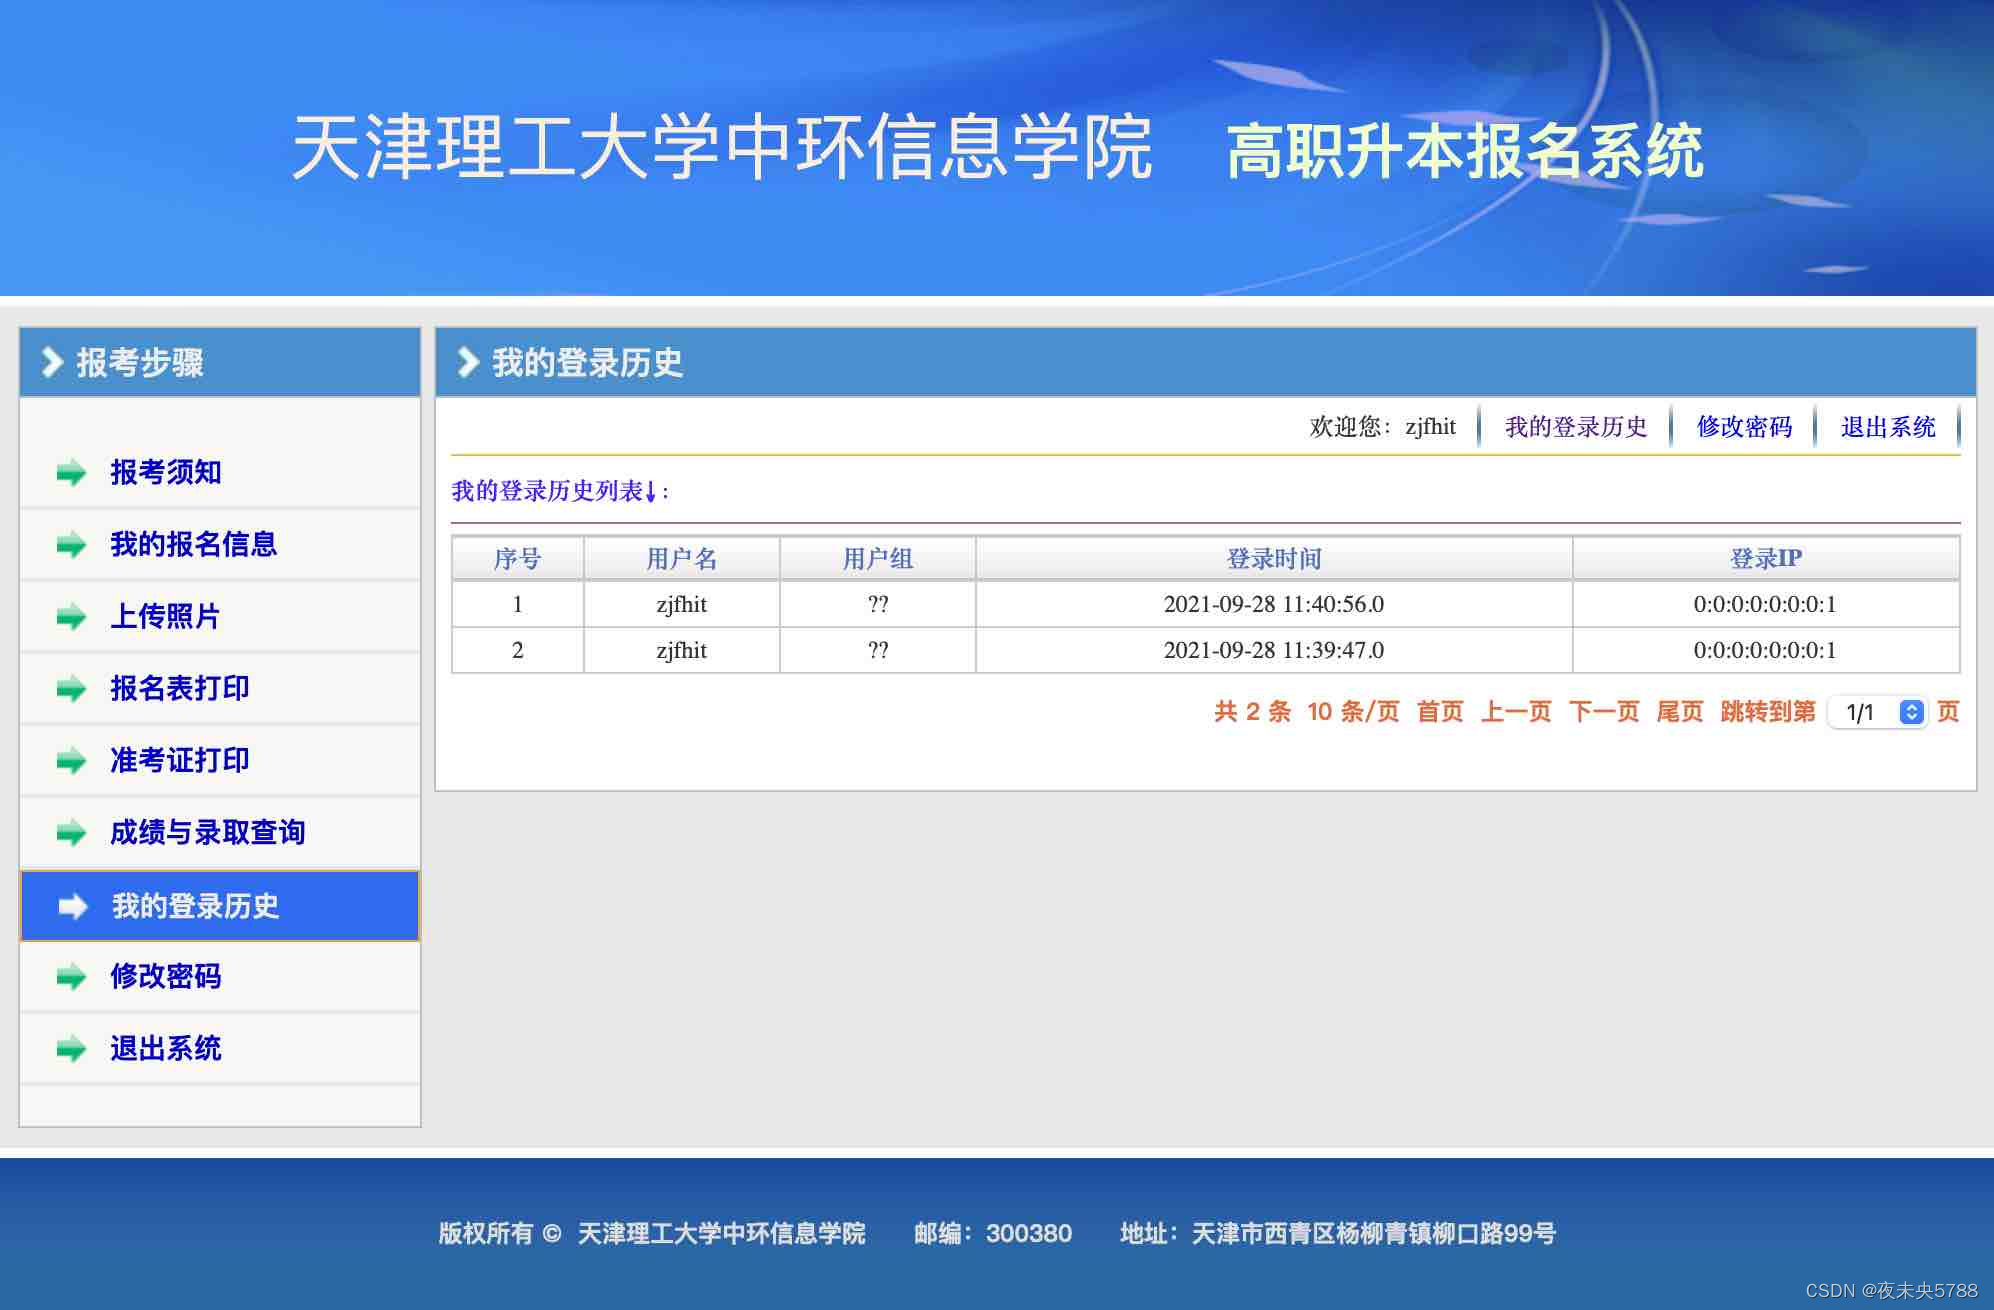The height and width of the screenshot is (1310, 1994).
Task: Click login time 2021-09-28 11:40:56.0
Action: coord(1274,604)
